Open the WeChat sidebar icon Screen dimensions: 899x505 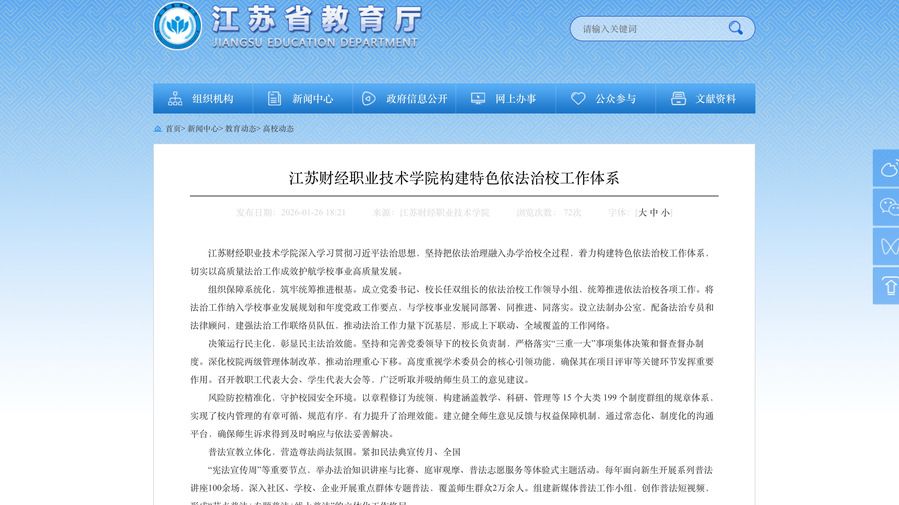887,207
